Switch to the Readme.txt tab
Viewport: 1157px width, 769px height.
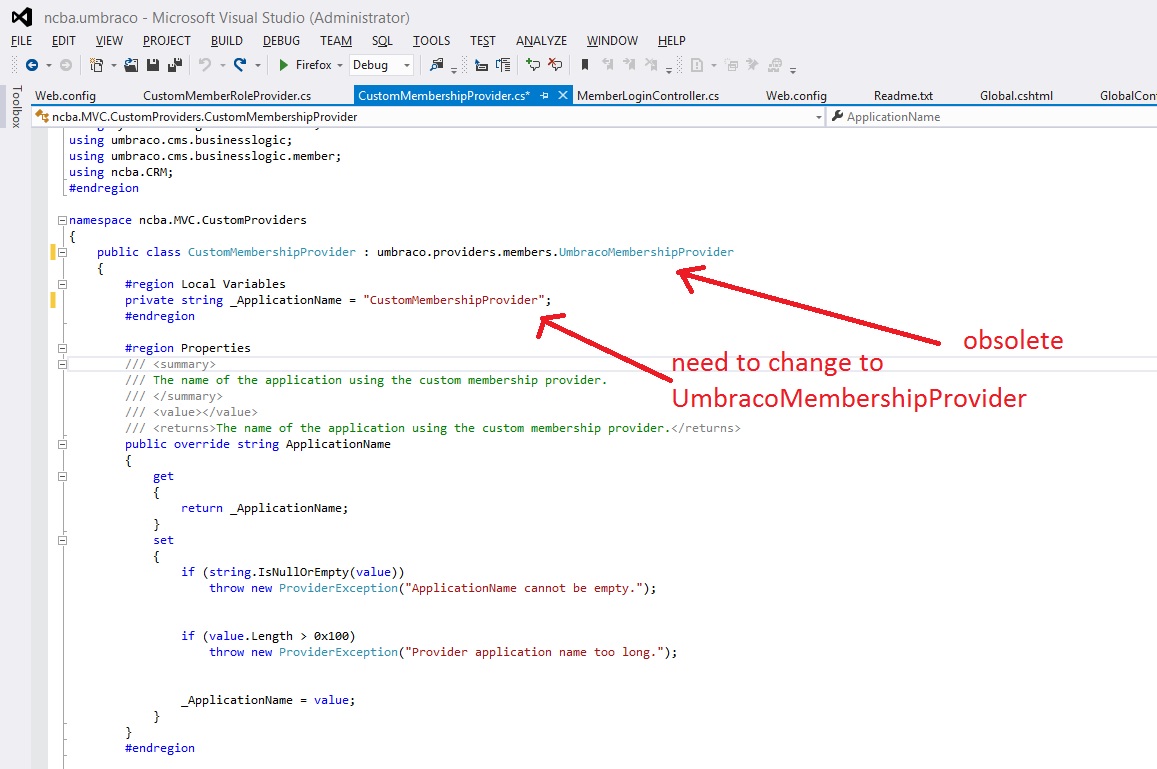click(903, 95)
